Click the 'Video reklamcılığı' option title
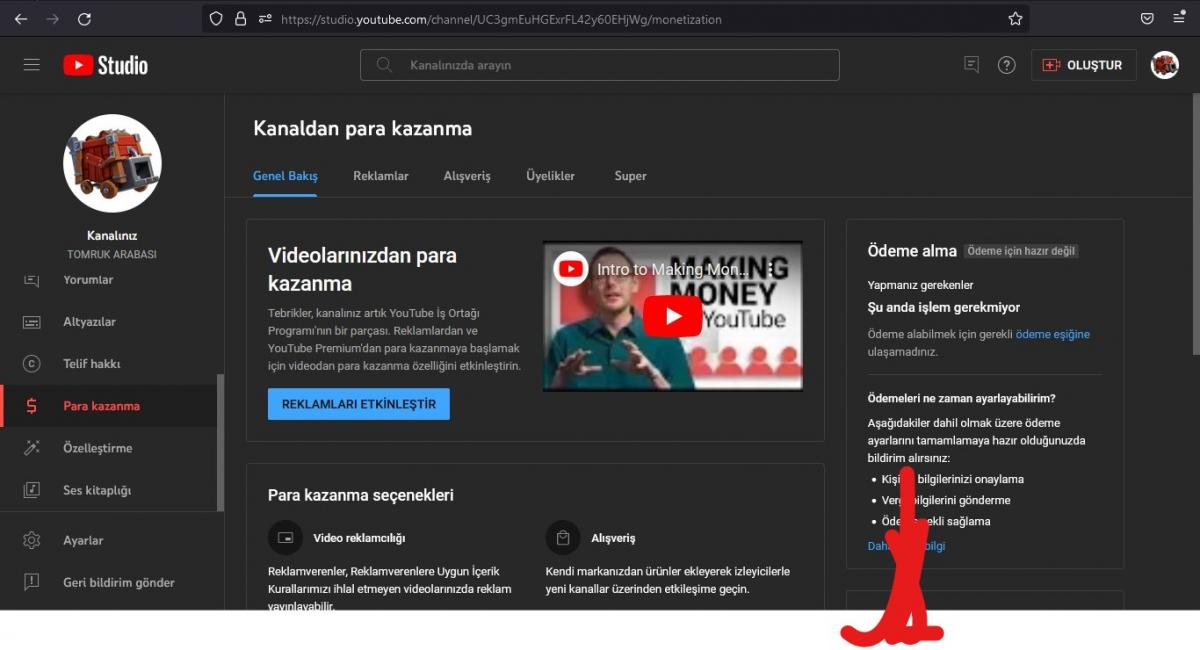This screenshot has height=650, width=1200. (x=359, y=538)
